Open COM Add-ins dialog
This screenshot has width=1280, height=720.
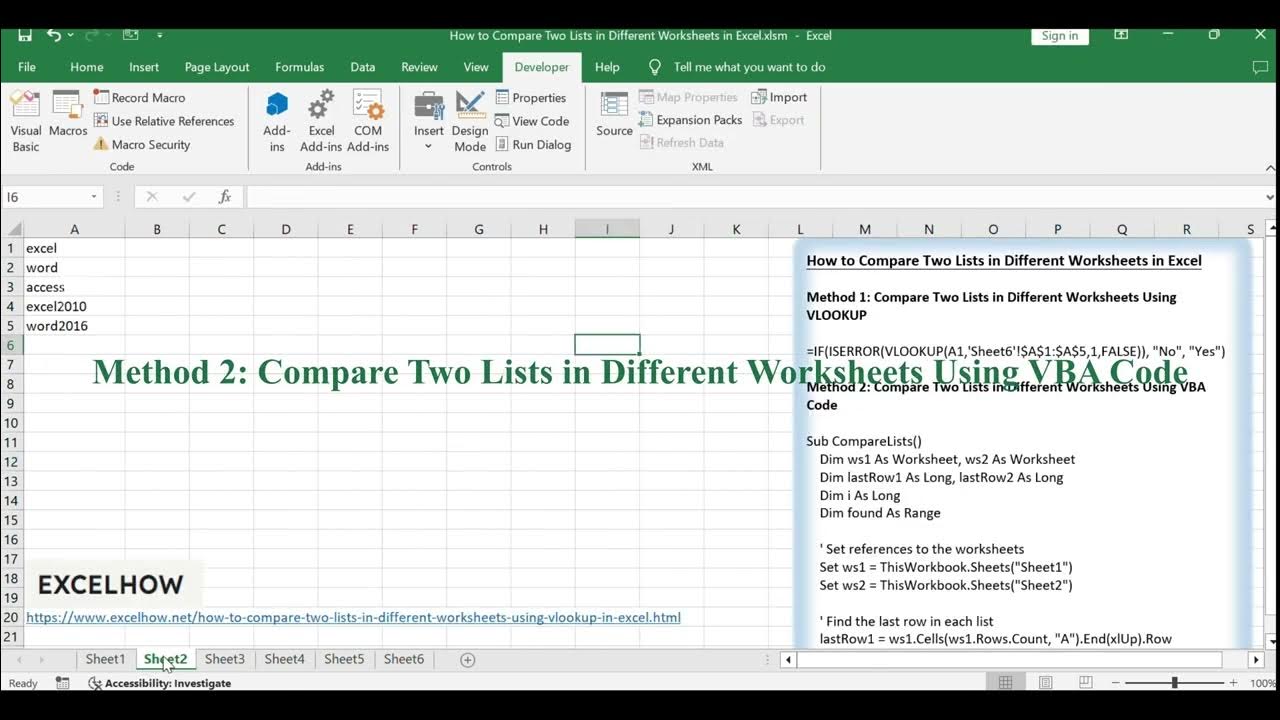click(x=368, y=121)
